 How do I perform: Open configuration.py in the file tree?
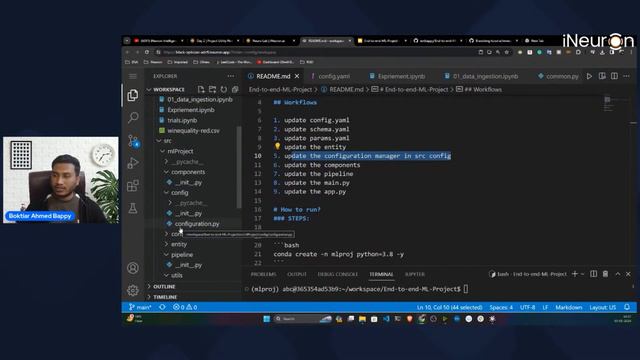click(x=197, y=224)
